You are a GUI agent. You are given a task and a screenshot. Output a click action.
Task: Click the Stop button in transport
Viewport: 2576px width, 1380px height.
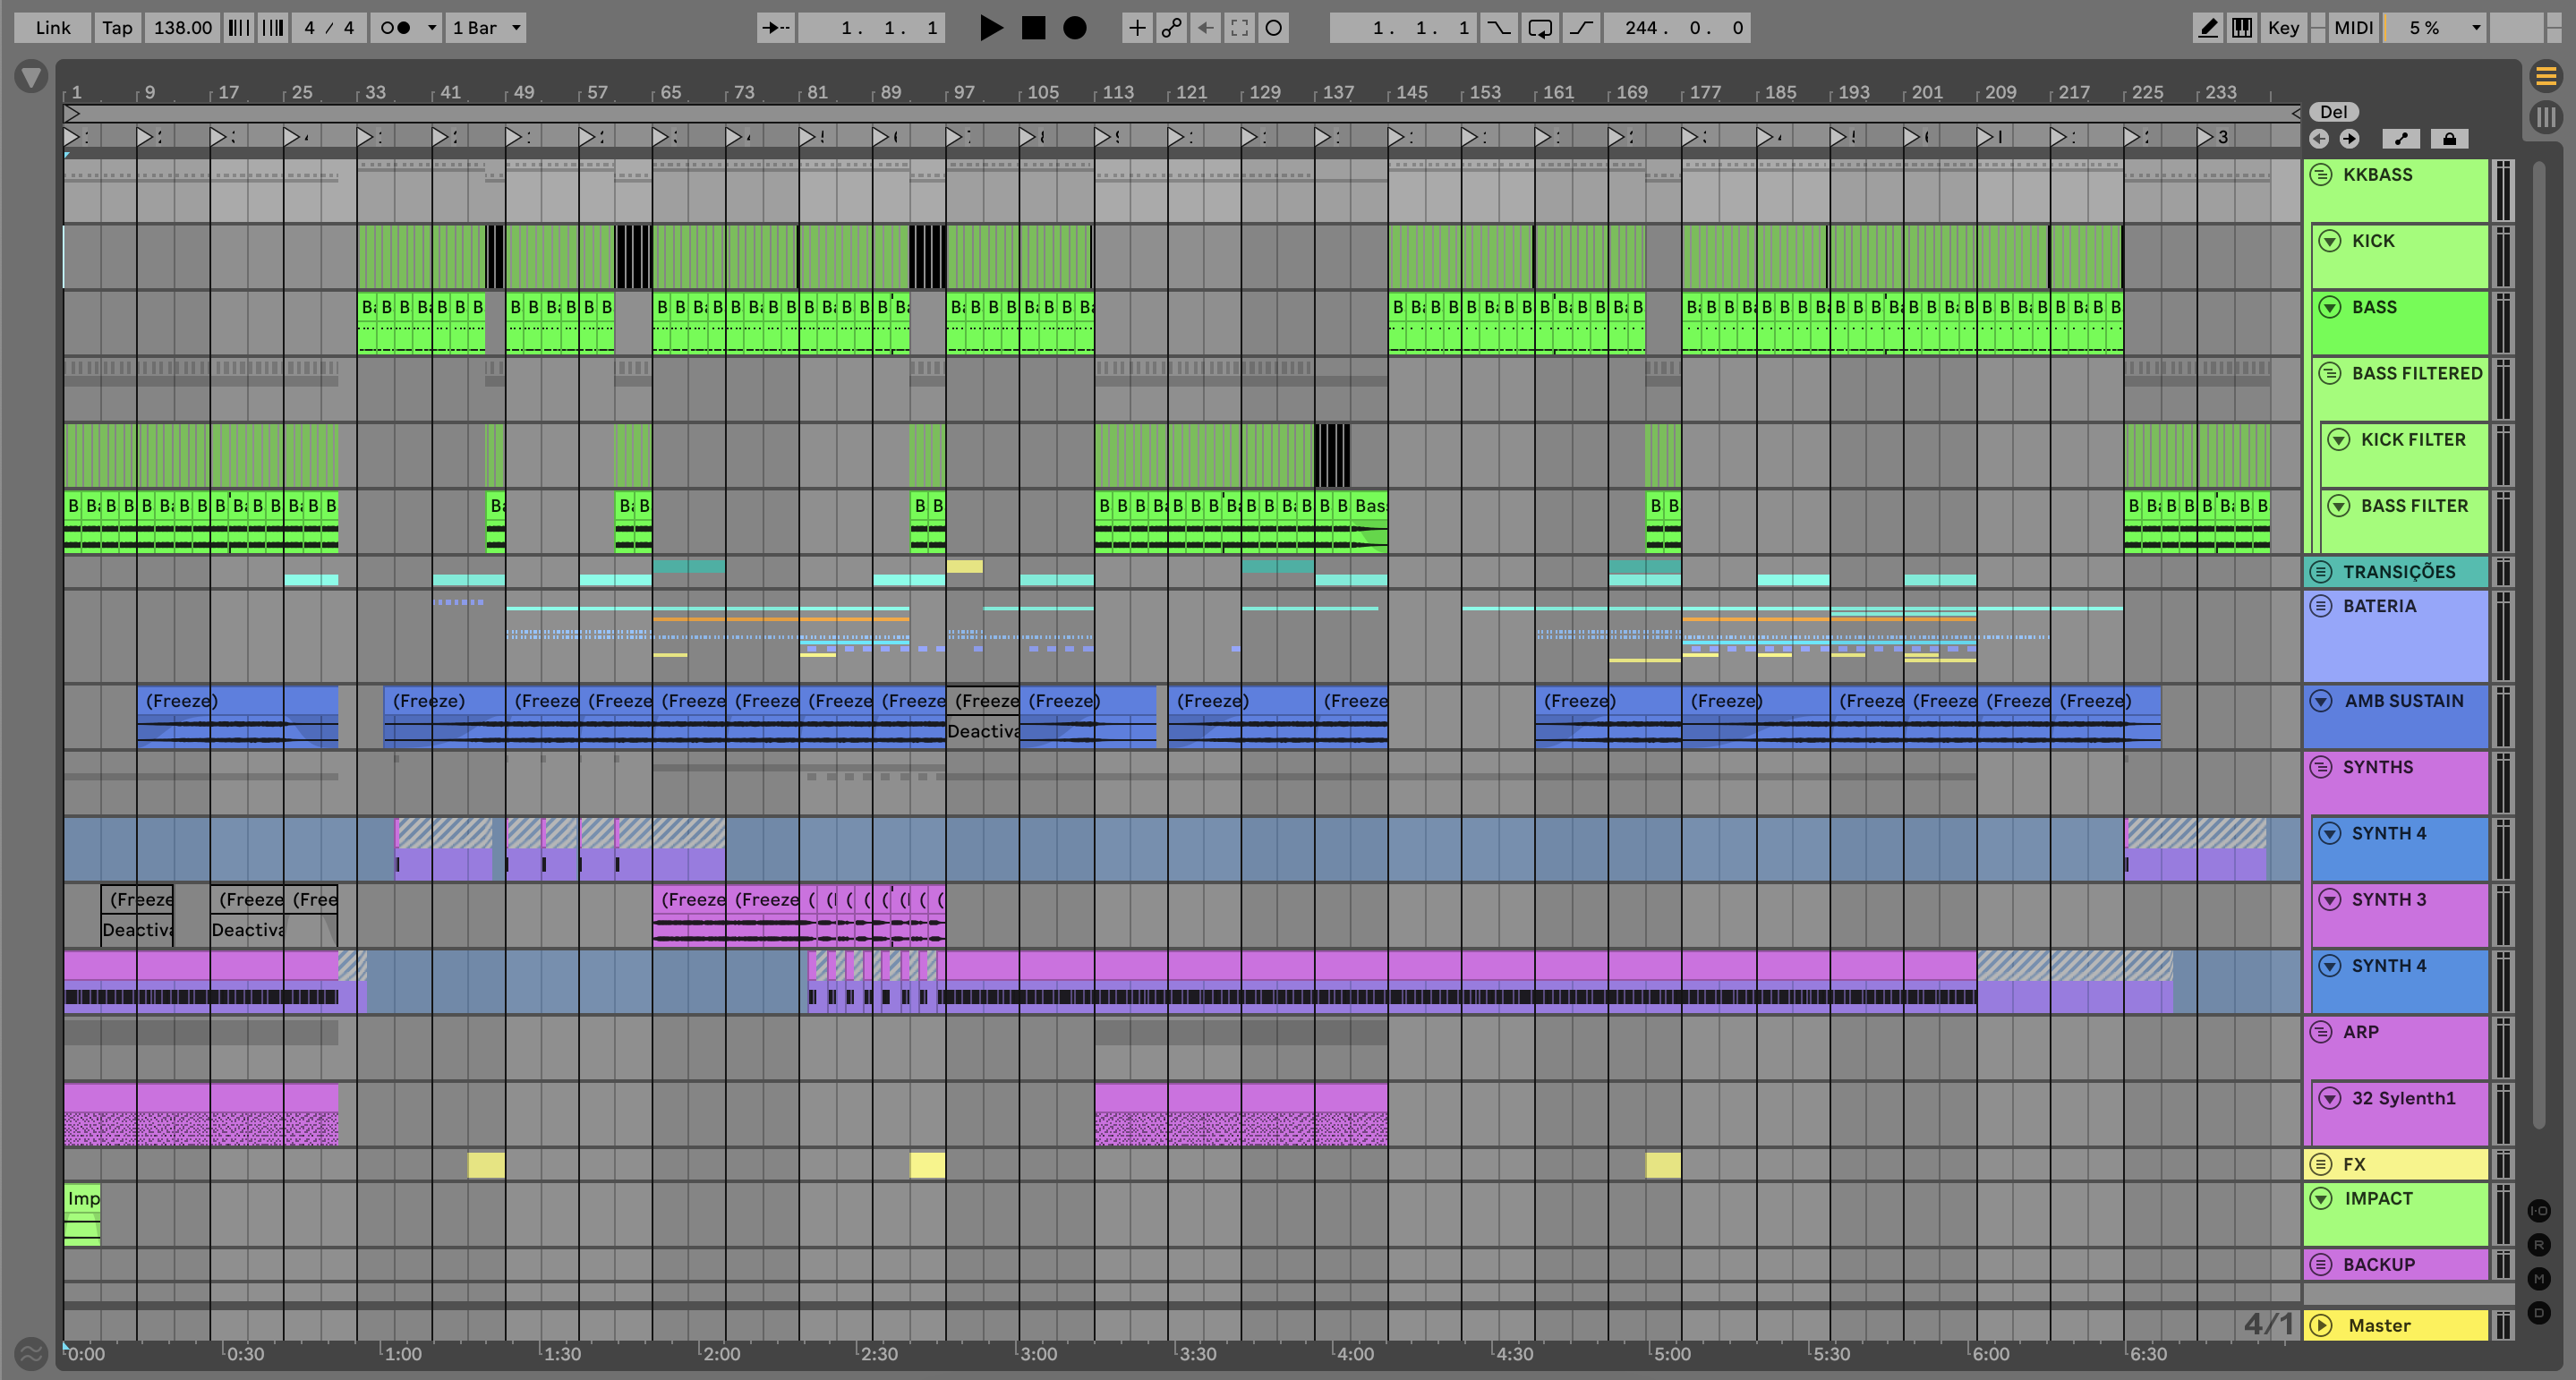point(1033,28)
